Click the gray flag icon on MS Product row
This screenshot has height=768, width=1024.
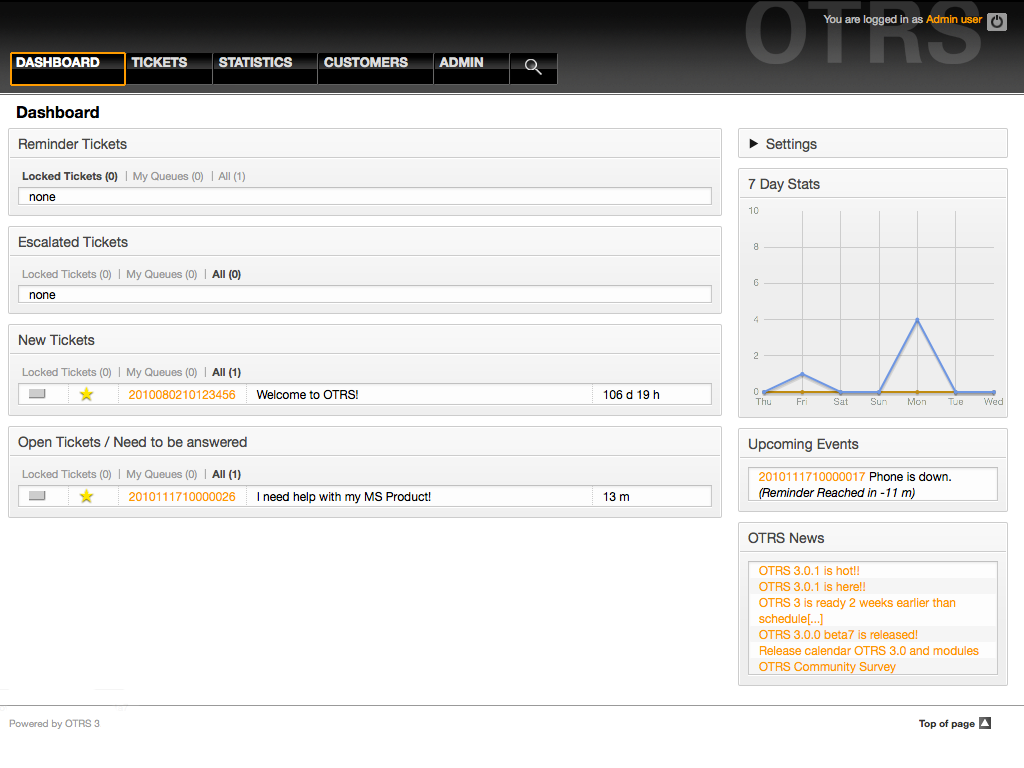(x=37, y=496)
